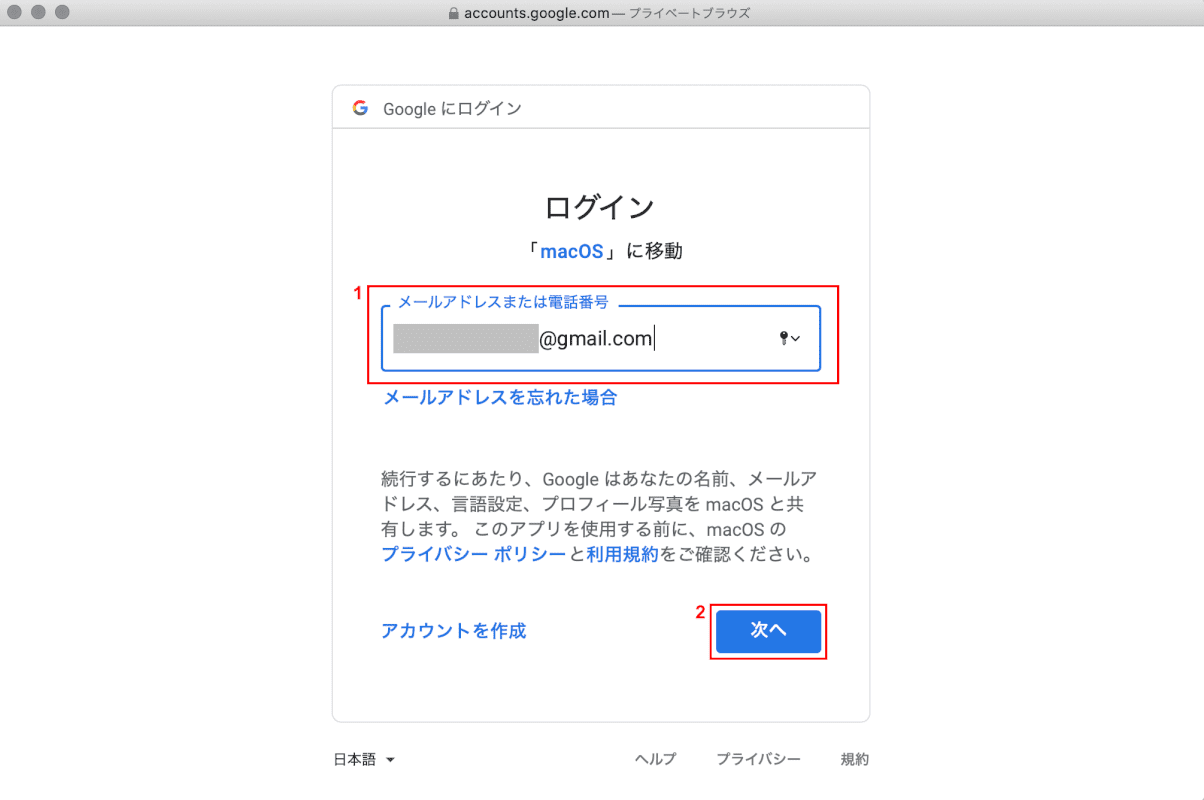The image size is (1204, 800).
Task: Open the 'メールアドレスを忘れた場合' link
Action: tap(501, 397)
